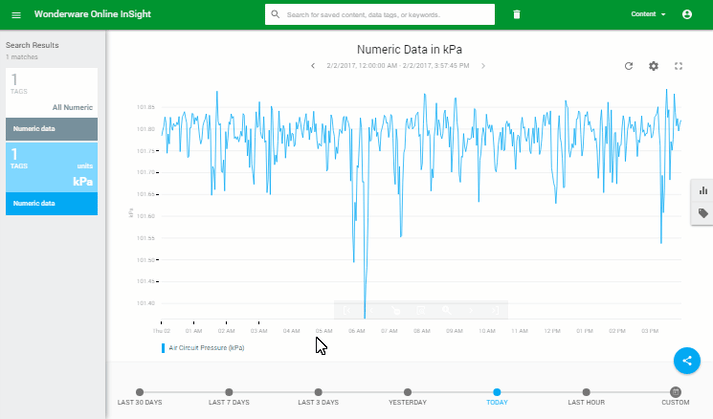The image size is (713, 419).
Task: Click the search magnifier icon
Action: 275,15
